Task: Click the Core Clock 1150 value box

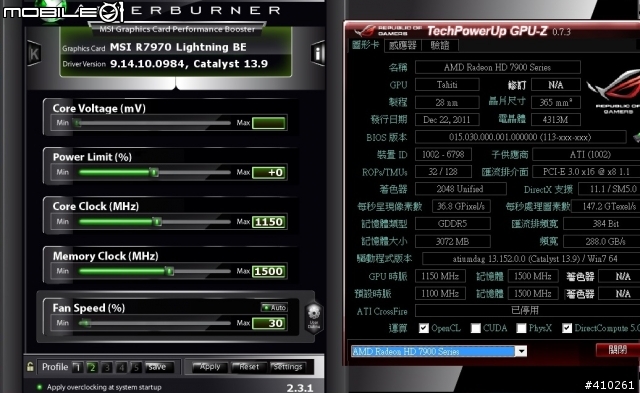Action: pos(269,222)
